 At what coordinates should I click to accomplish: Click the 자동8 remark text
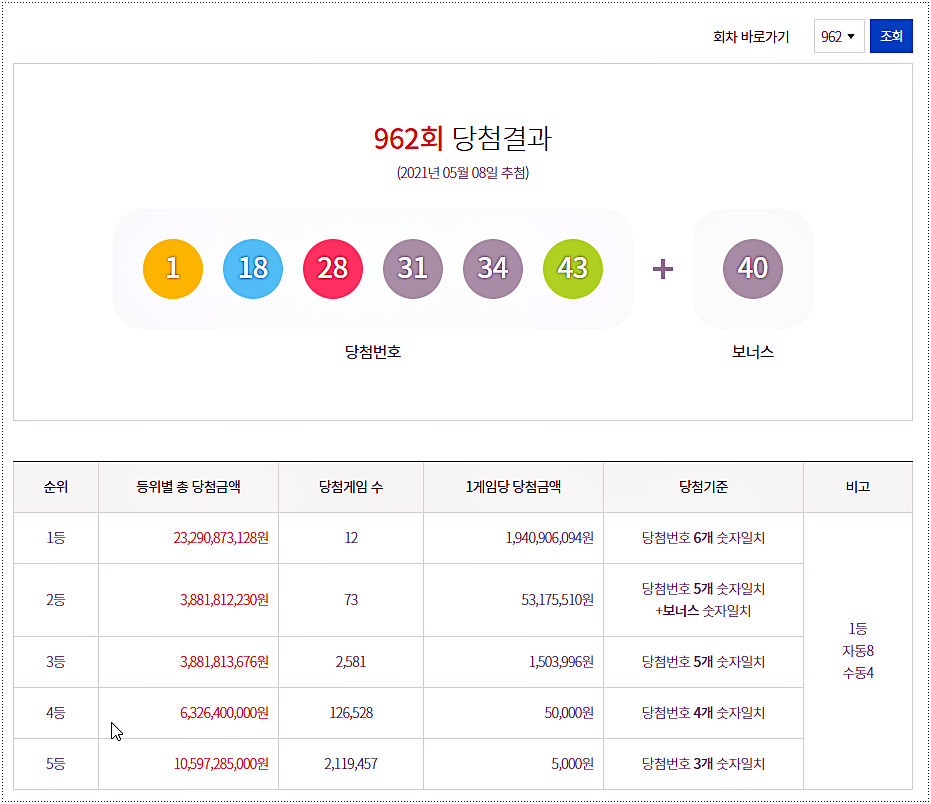(858, 651)
